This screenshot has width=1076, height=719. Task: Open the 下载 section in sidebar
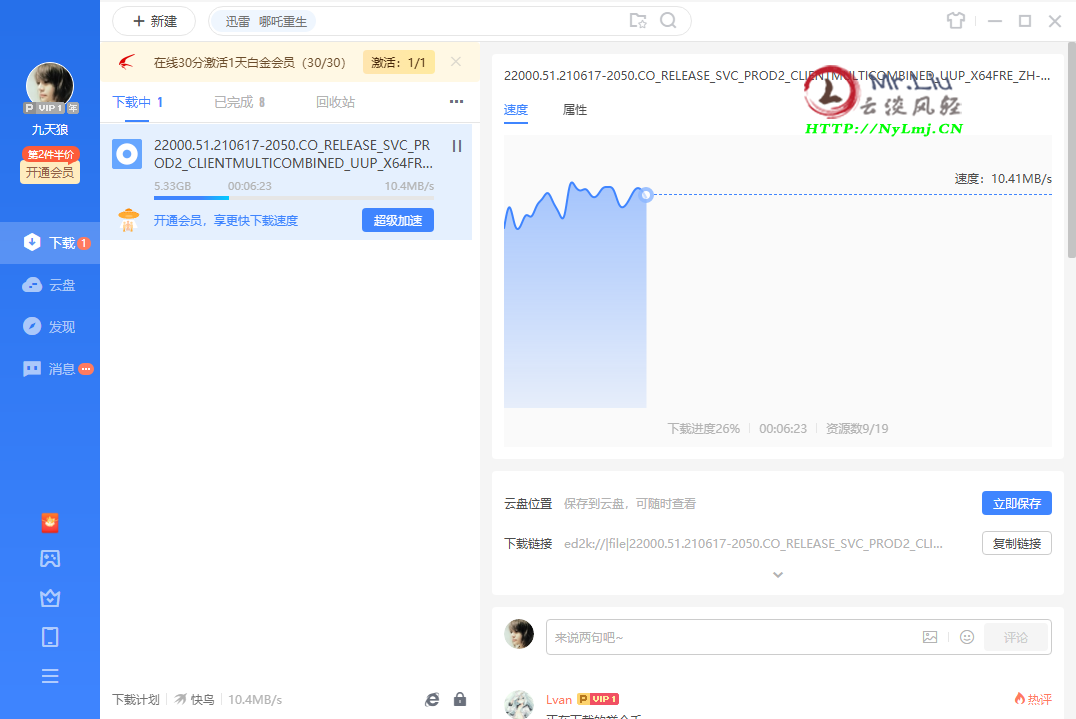pyautogui.click(x=50, y=243)
